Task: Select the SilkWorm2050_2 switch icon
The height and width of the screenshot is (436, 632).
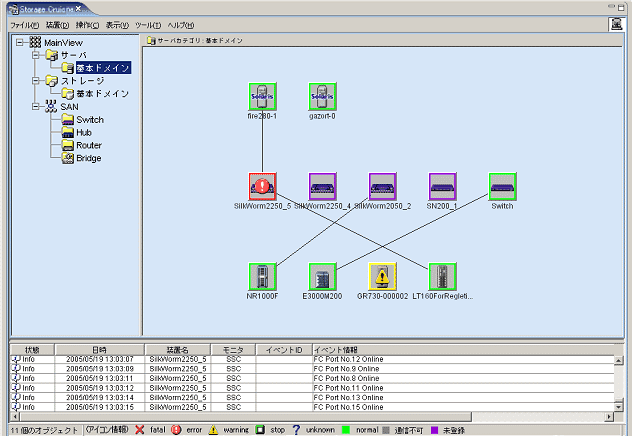Action: 382,187
